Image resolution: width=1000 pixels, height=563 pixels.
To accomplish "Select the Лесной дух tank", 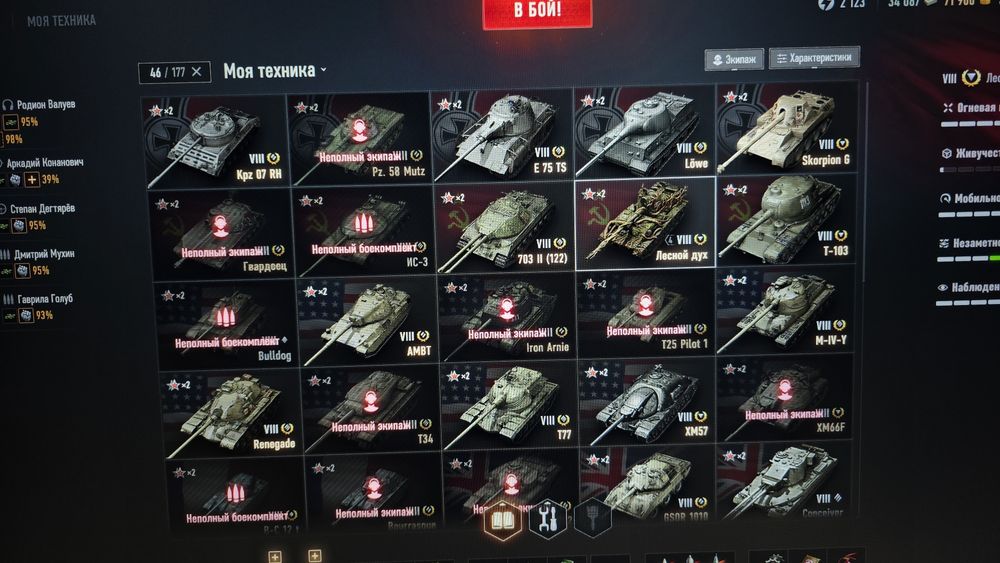I will (x=645, y=223).
